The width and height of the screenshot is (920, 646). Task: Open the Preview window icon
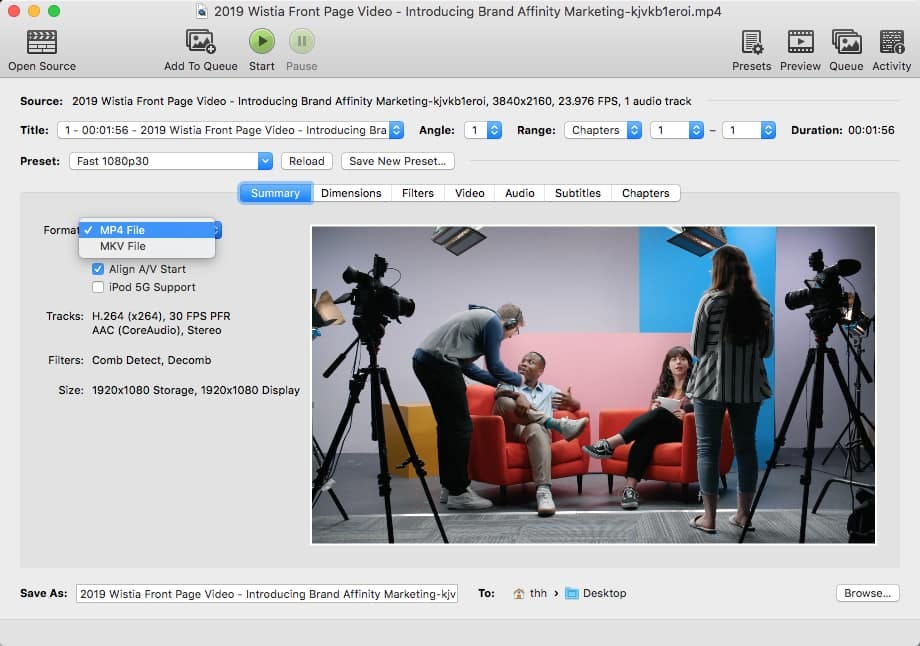coord(800,42)
